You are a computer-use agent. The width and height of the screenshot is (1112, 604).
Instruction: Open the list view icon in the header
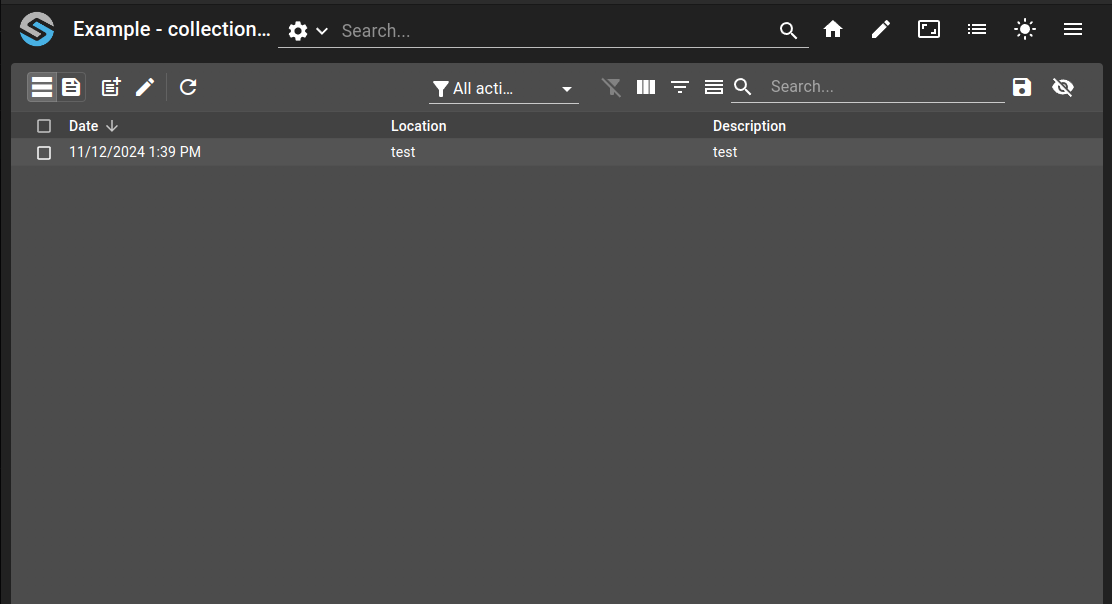pyautogui.click(x=977, y=29)
